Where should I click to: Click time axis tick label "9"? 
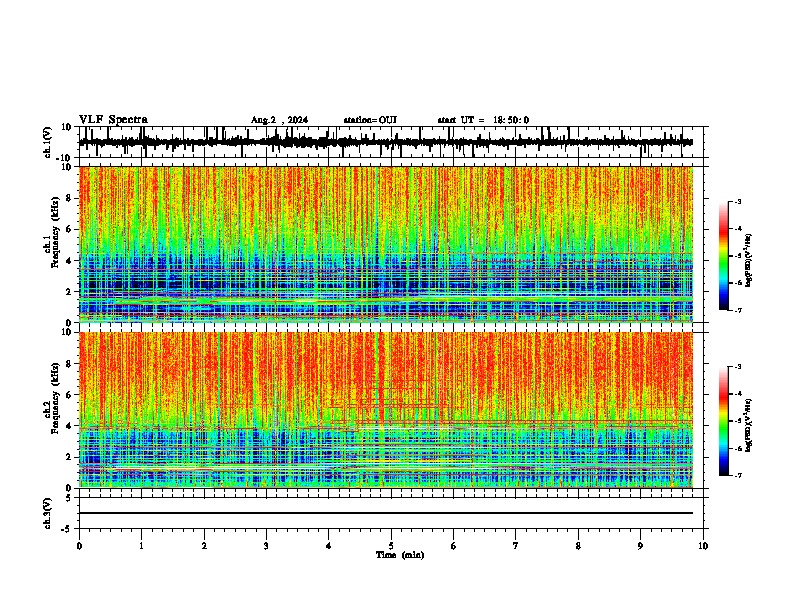point(640,546)
